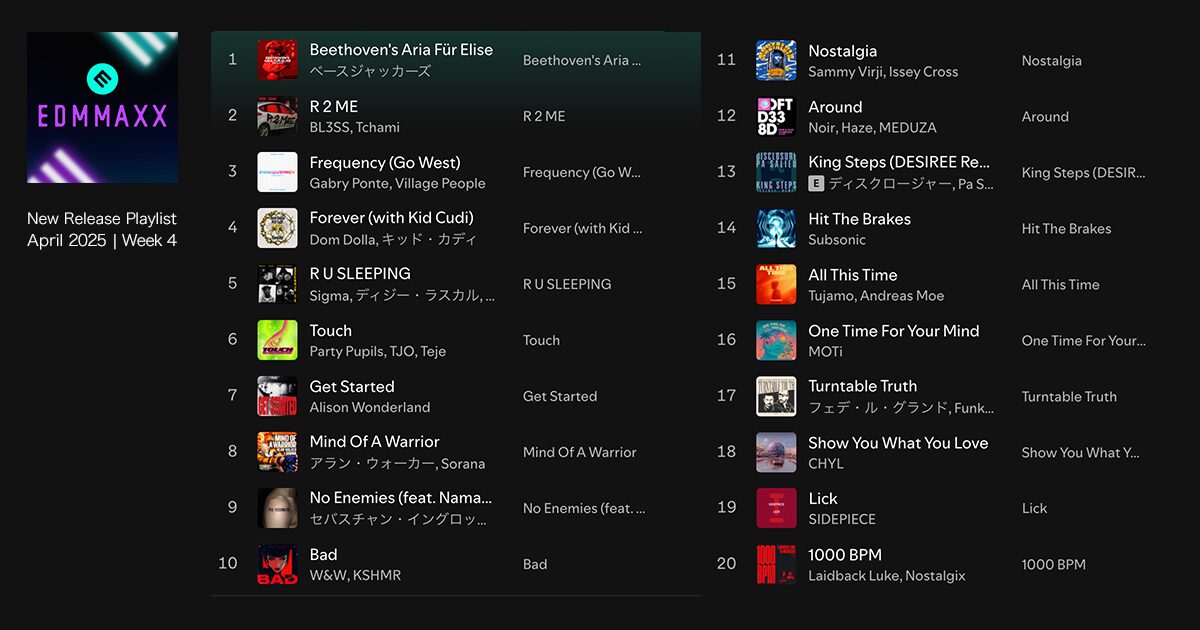Click the All This Time album cover

click(x=776, y=284)
